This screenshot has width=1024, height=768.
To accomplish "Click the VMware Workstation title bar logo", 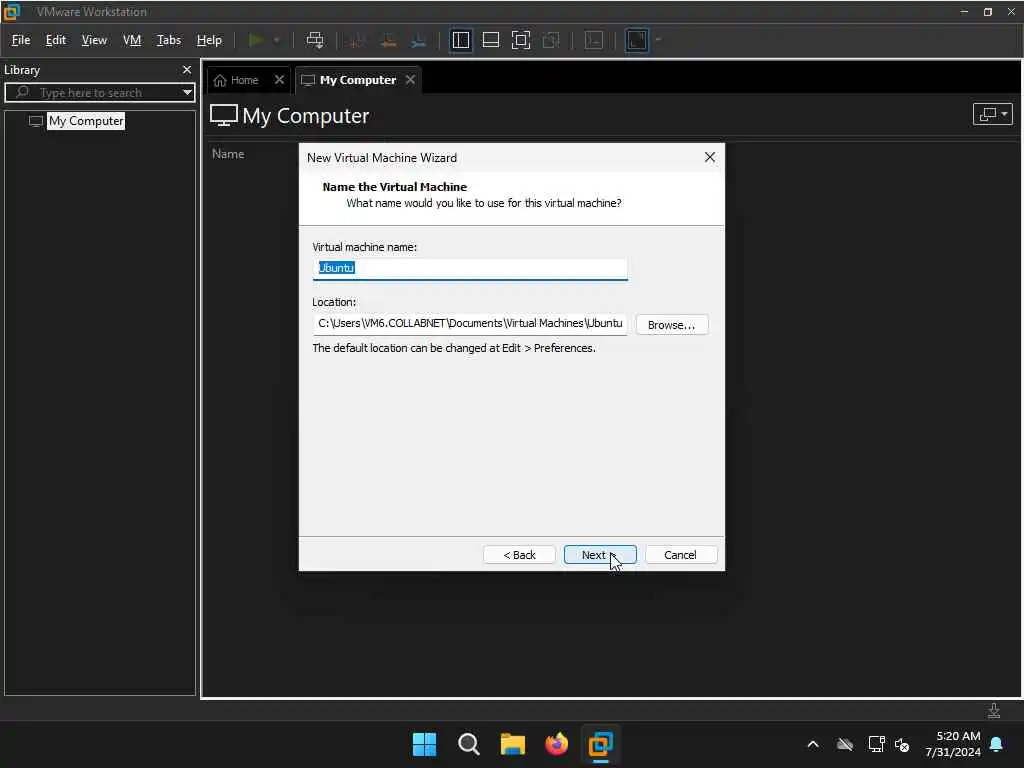I will [x=12, y=12].
